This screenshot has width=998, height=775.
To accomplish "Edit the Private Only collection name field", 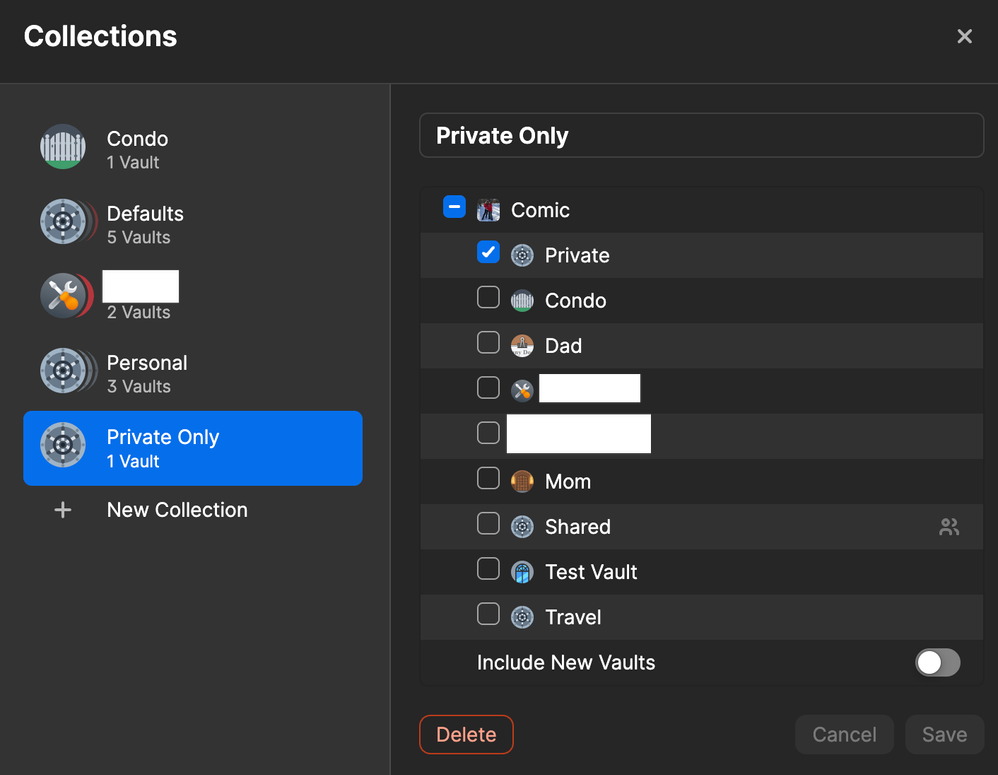I will click(700, 136).
